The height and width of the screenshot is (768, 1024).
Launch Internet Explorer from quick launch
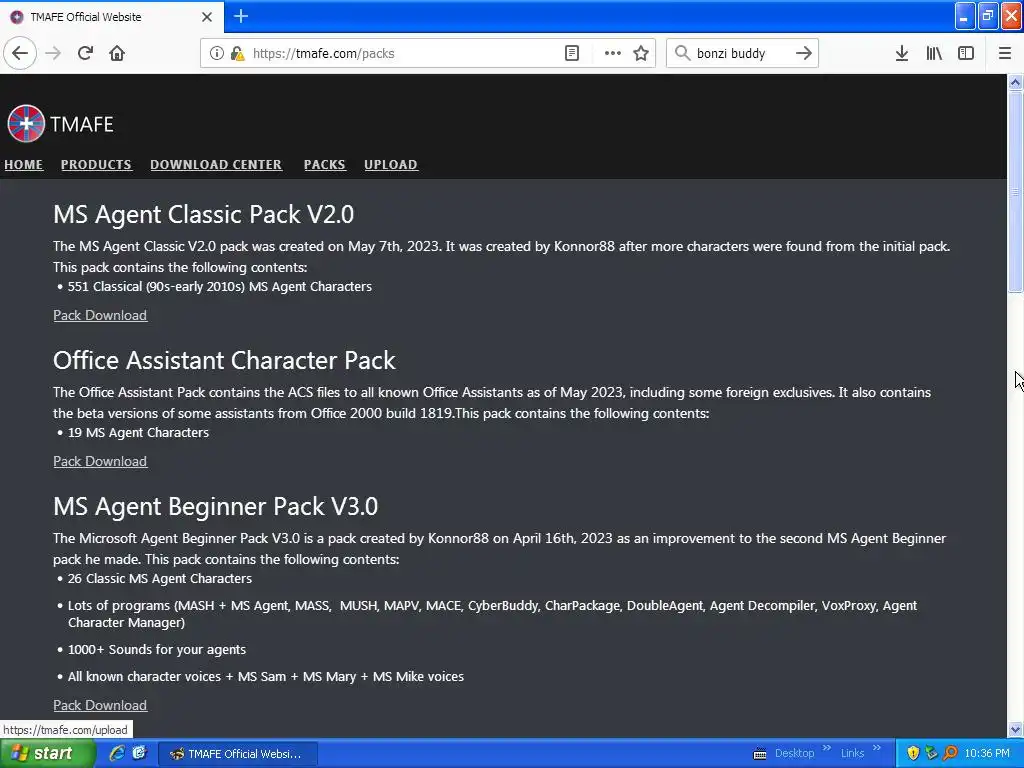coord(117,753)
